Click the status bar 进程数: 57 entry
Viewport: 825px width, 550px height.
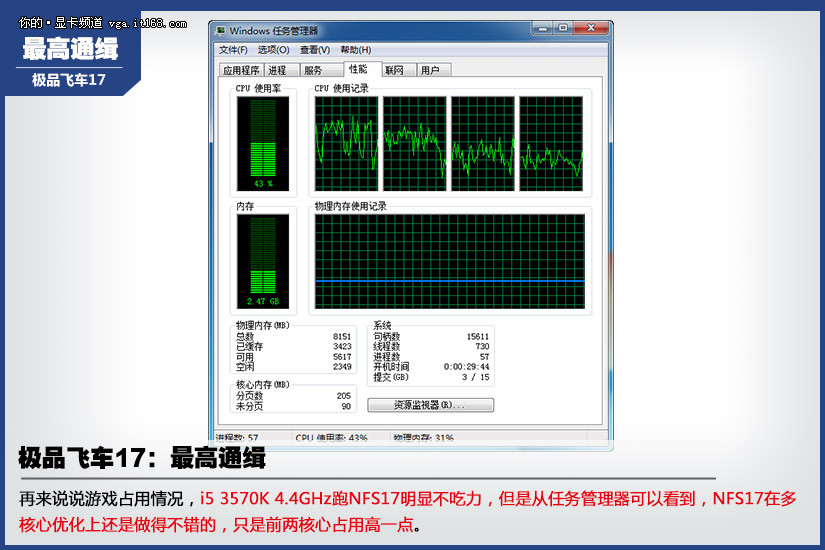(x=237, y=437)
